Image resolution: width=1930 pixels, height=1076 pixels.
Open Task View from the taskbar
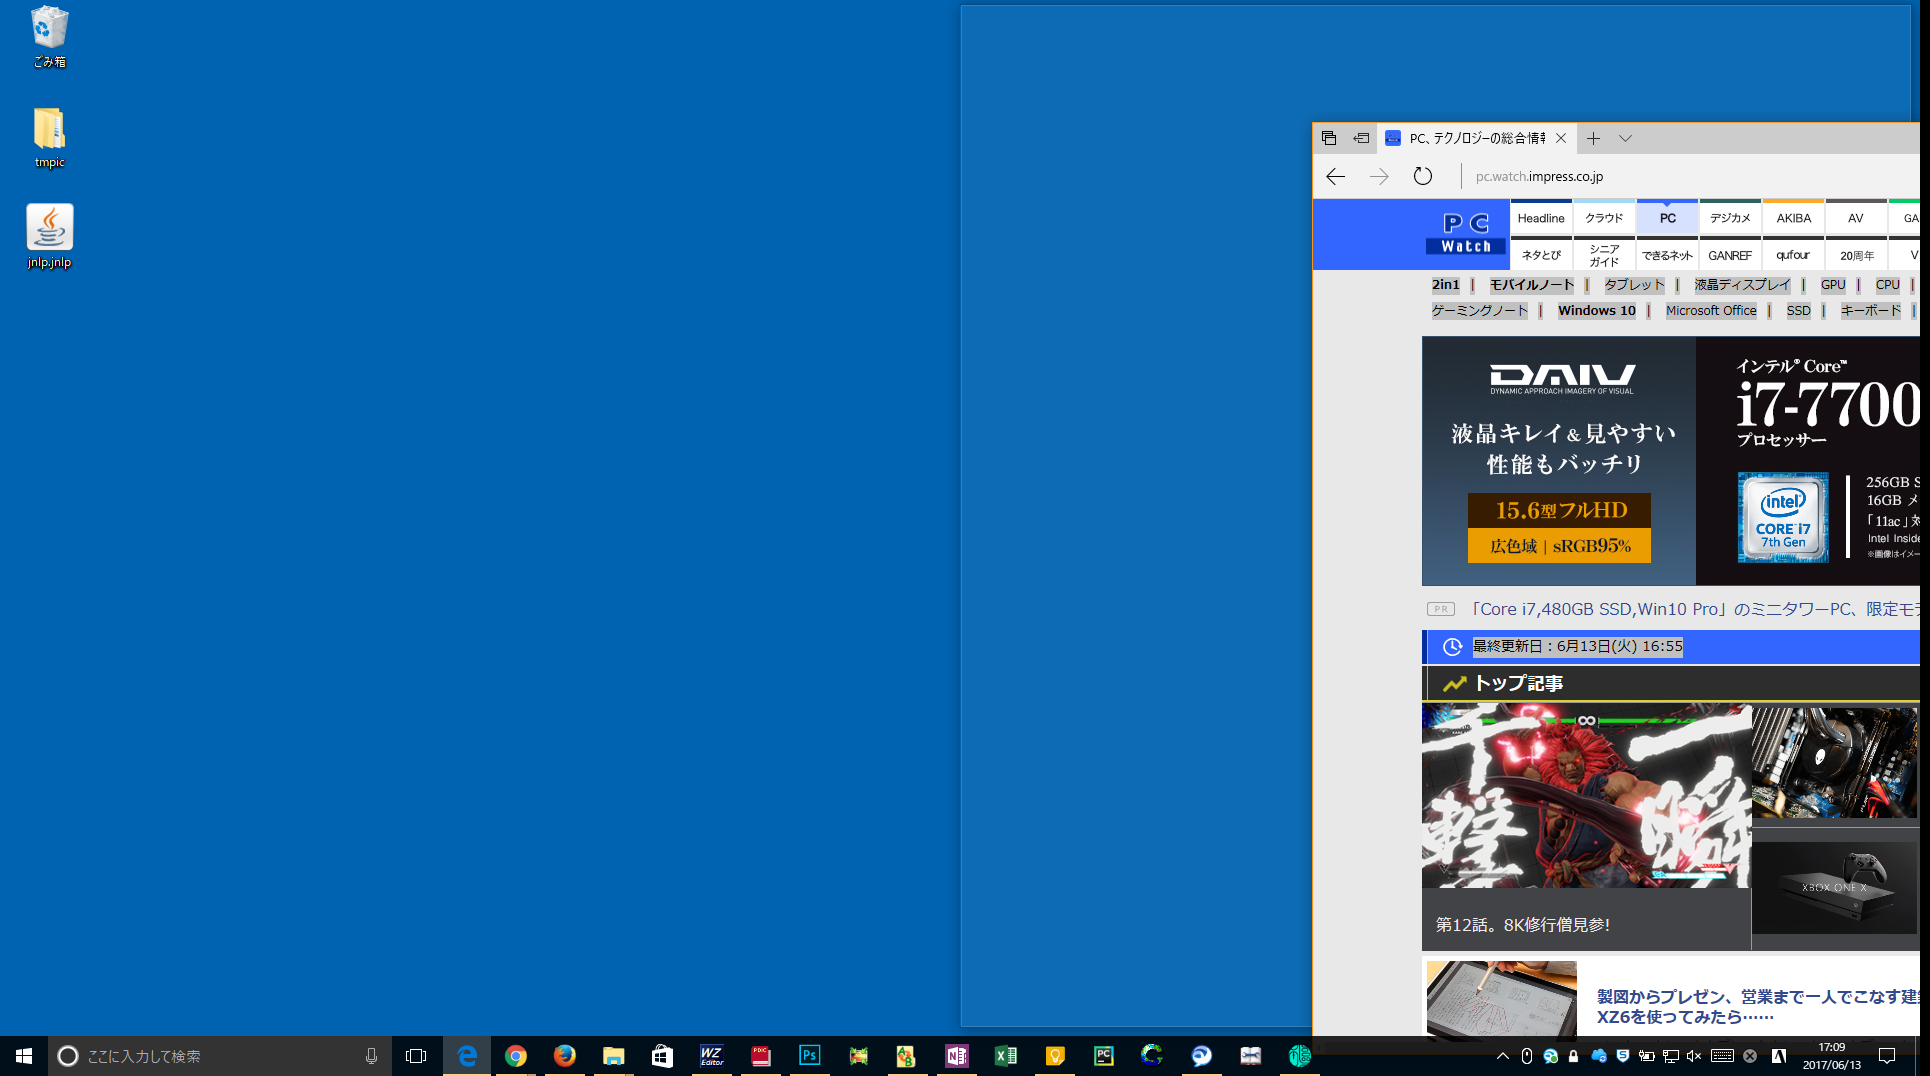[x=416, y=1055]
